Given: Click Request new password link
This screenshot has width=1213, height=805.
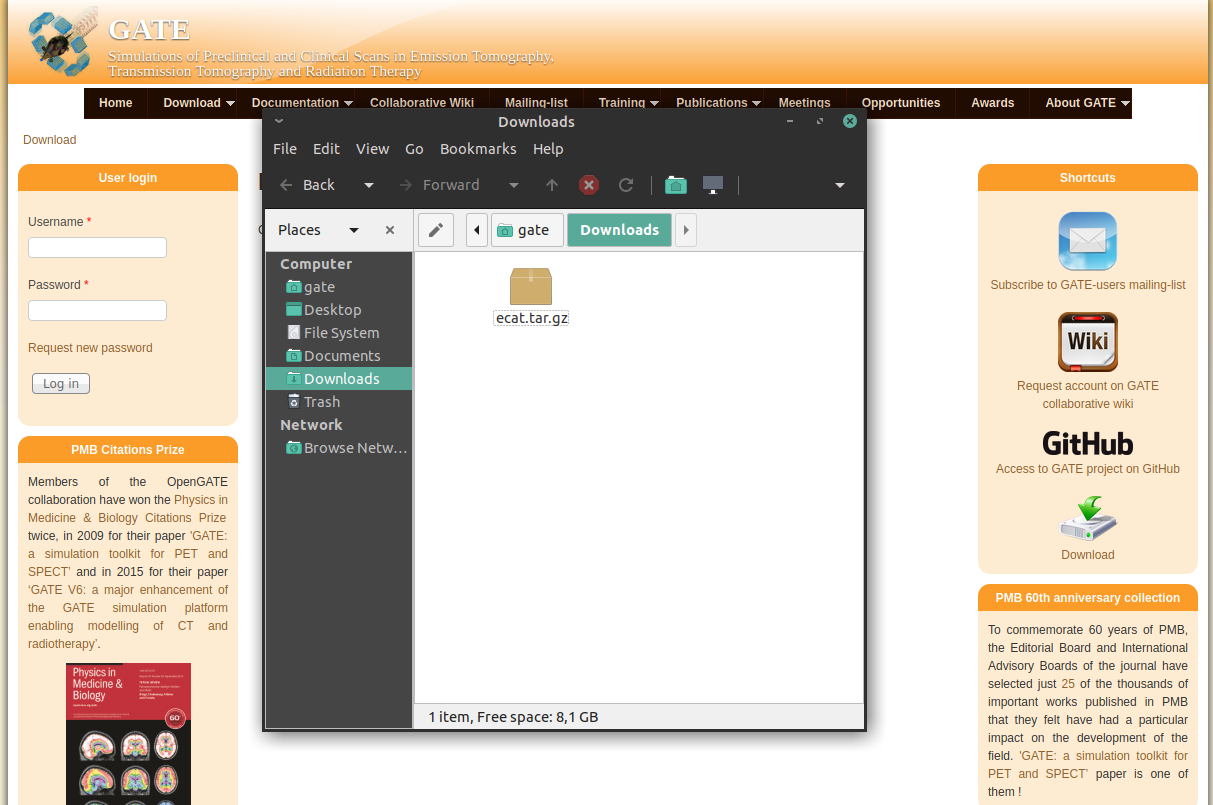Looking at the screenshot, I should (x=90, y=348).
